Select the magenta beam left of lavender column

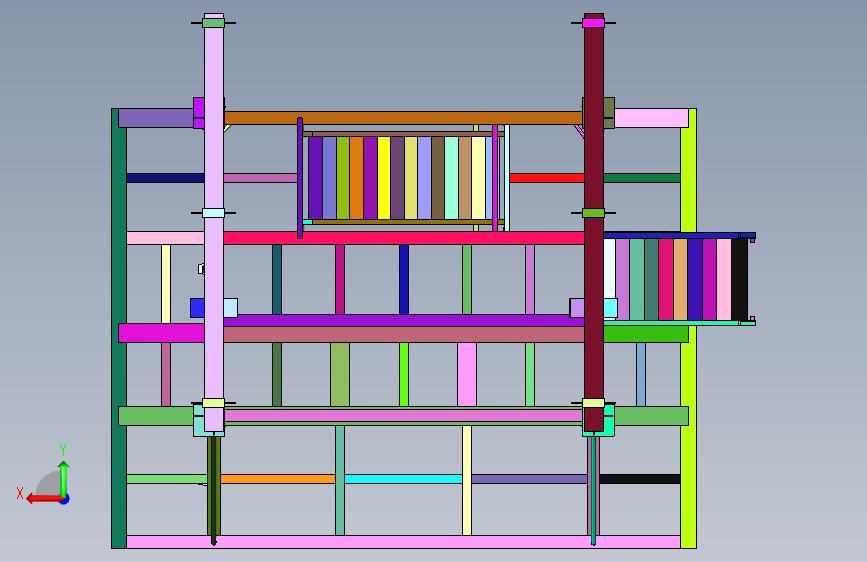[161, 333]
